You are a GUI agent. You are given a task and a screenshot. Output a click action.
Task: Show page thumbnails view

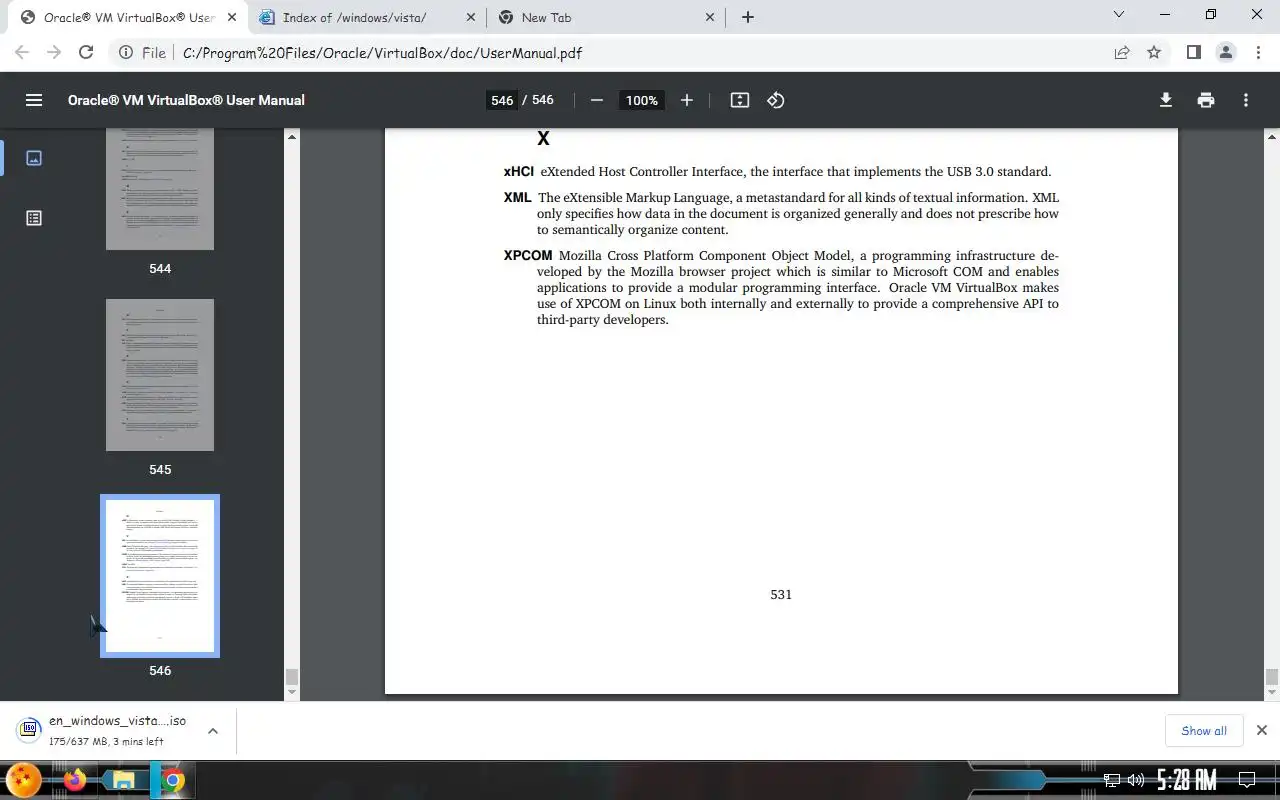pos(34,158)
